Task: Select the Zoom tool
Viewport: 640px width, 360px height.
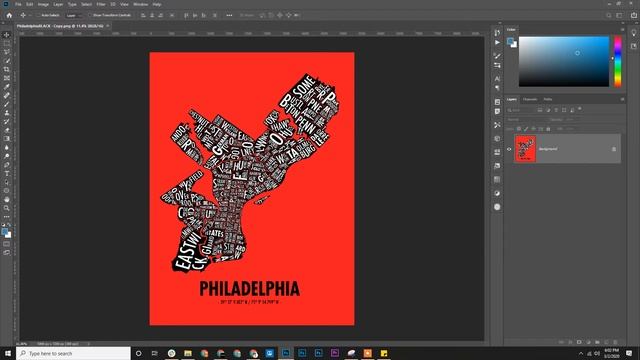Action: point(7,208)
